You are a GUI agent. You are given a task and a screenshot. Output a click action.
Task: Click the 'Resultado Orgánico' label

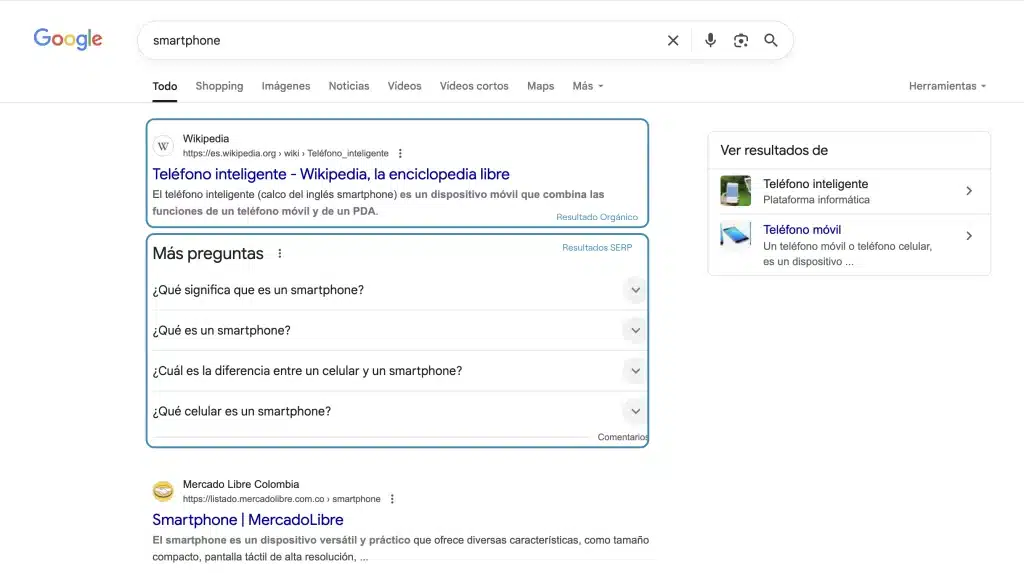597,217
